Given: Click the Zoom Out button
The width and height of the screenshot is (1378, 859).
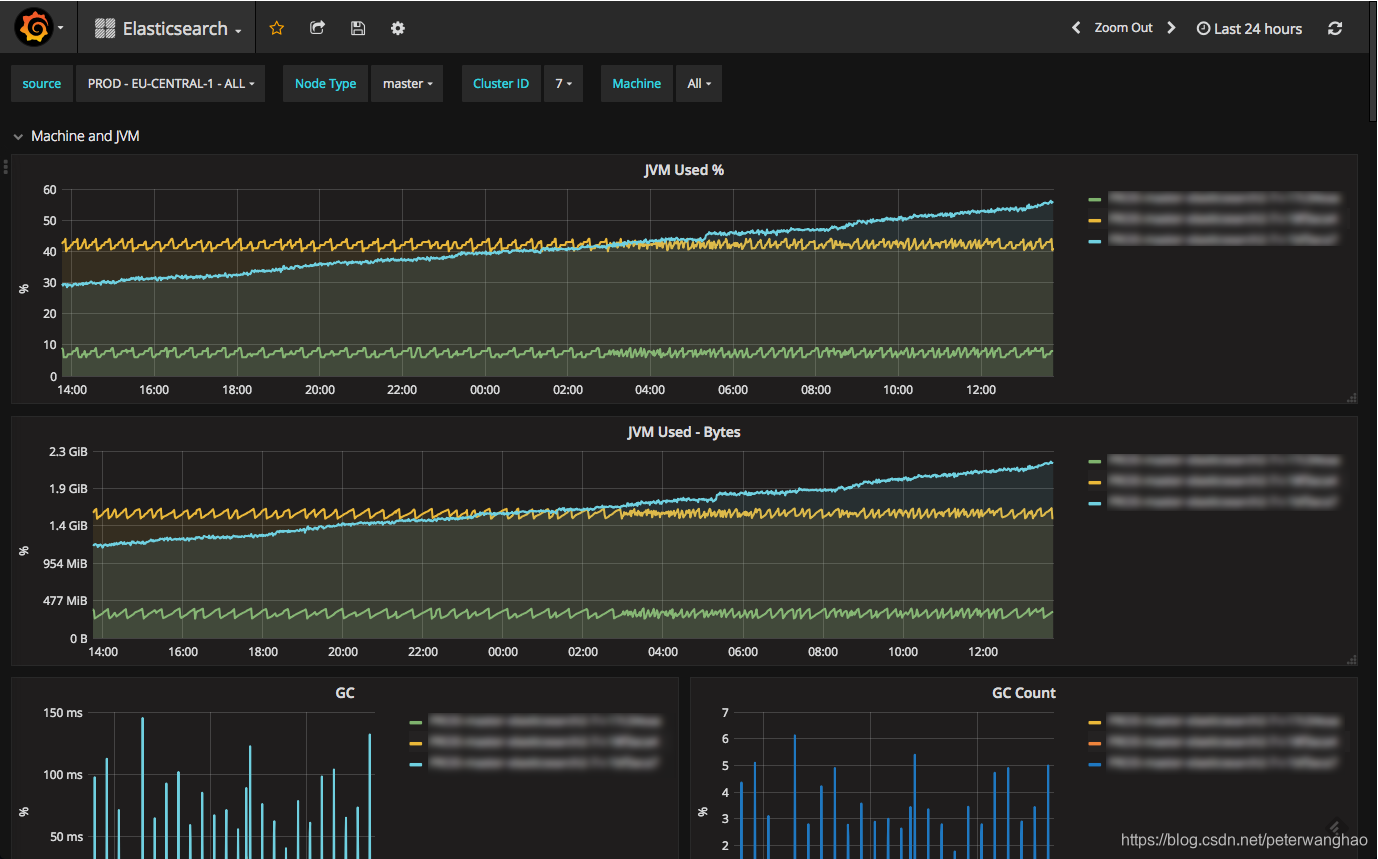Looking at the screenshot, I should tap(1122, 27).
